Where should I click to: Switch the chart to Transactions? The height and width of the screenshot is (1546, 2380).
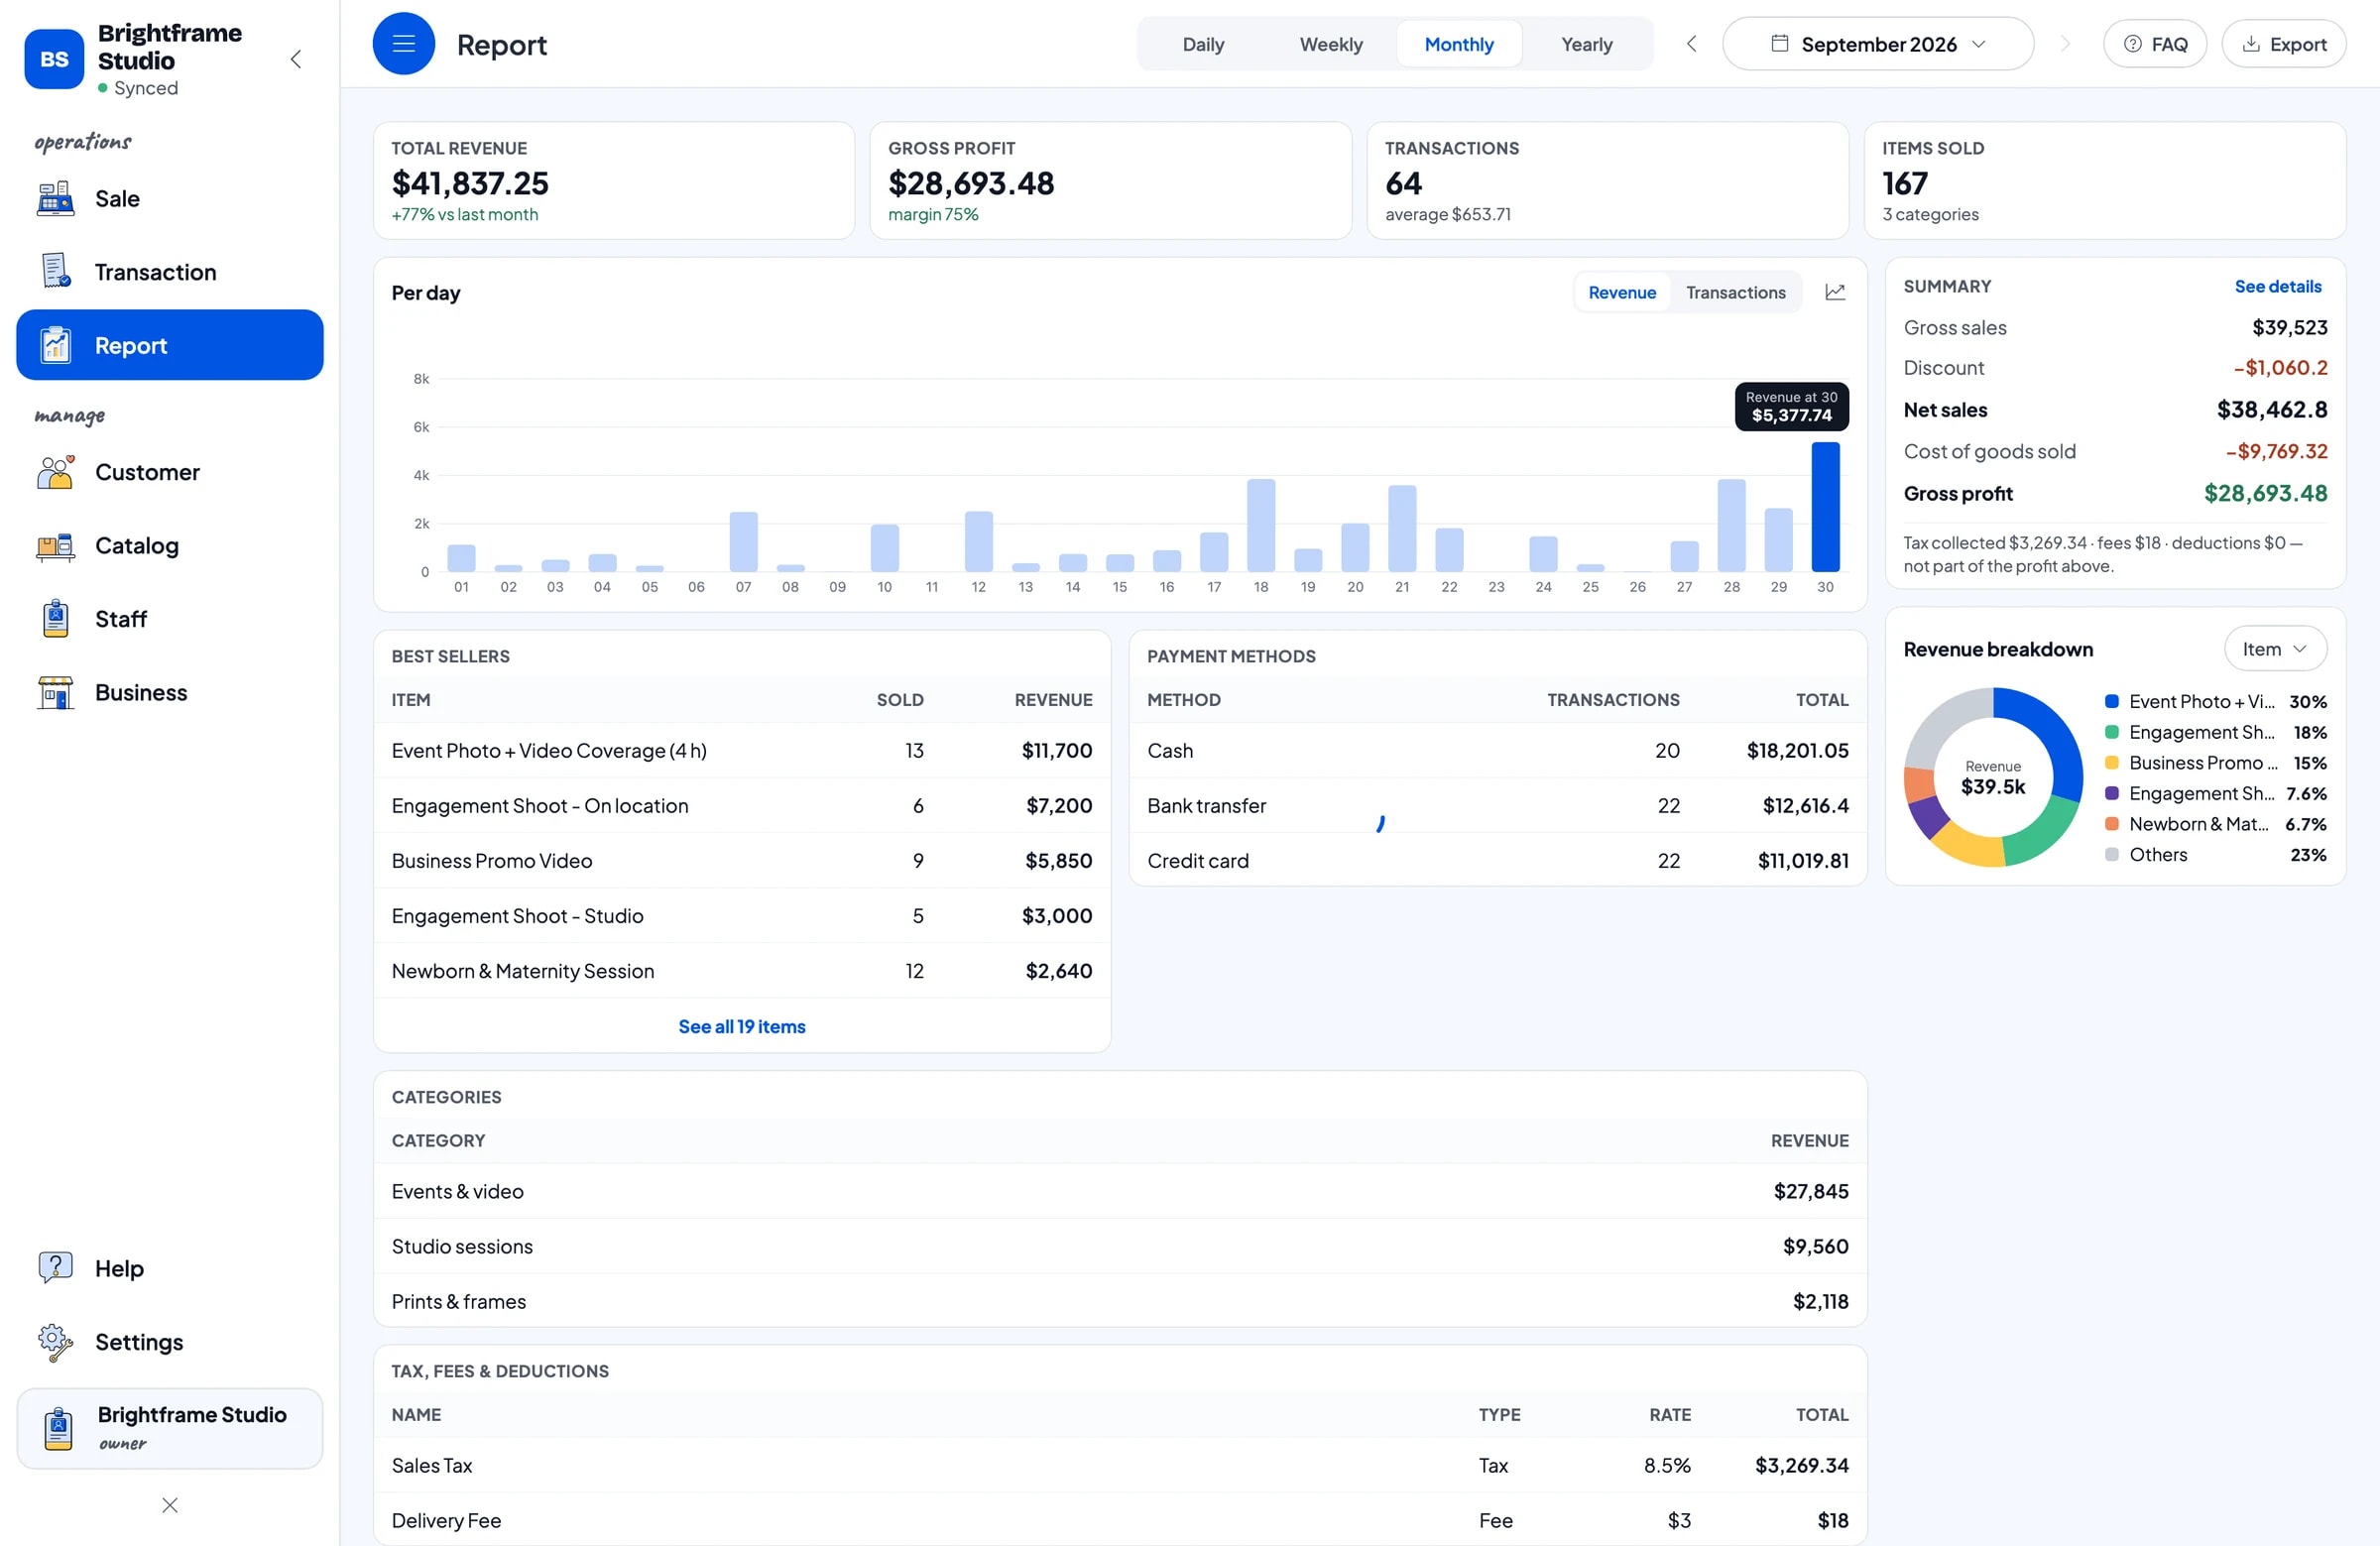pos(1735,292)
